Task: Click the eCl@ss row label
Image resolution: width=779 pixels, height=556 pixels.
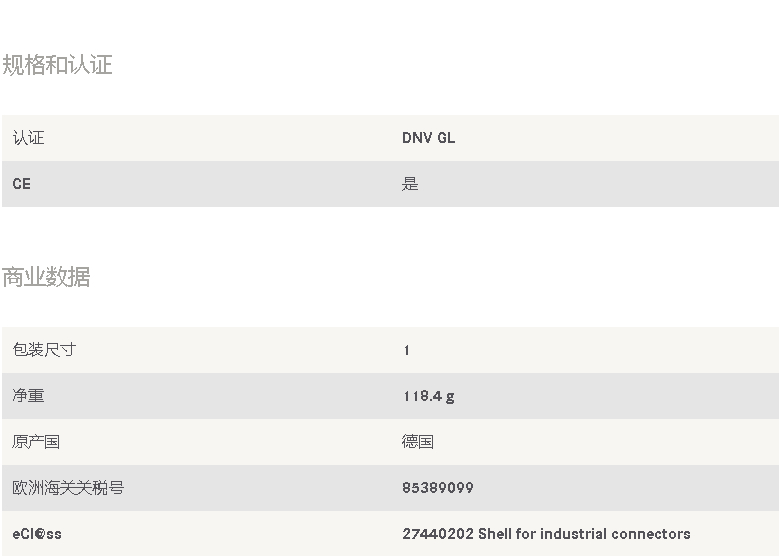Action: click(x=37, y=534)
